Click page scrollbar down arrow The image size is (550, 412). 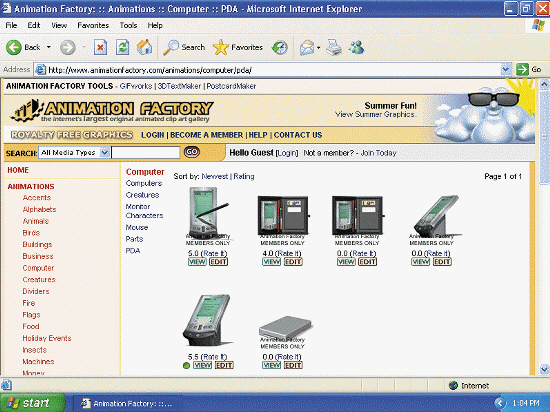click(x=544, y=369)
